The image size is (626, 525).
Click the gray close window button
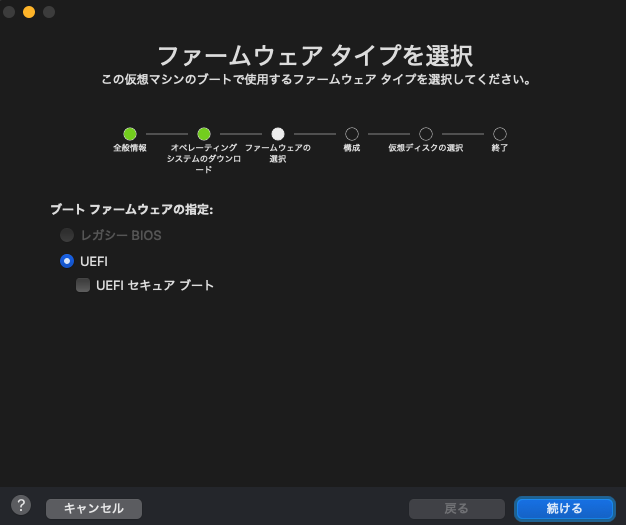[x=9, y=12]
